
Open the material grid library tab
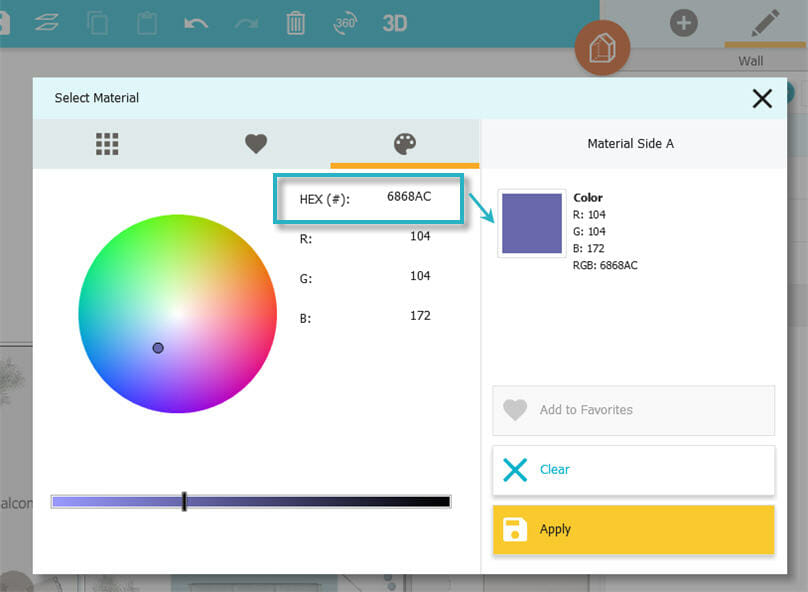click(x=107, y=144)
